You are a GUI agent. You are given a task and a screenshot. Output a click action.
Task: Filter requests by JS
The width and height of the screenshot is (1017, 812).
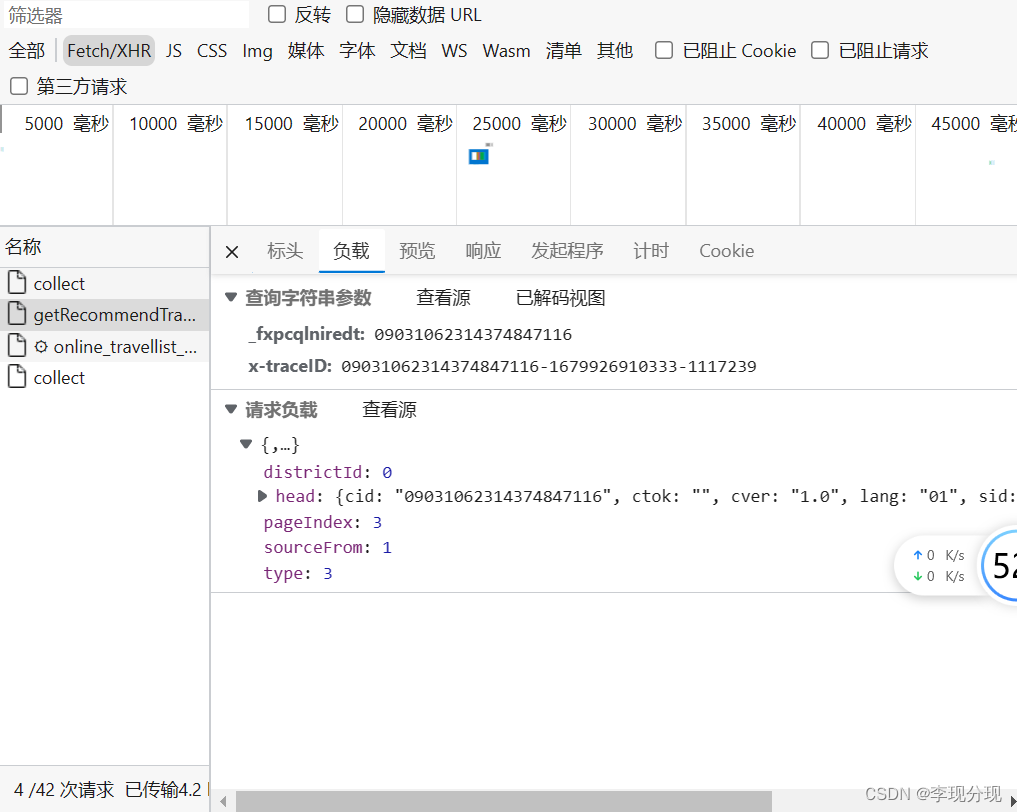coord(173,51)
